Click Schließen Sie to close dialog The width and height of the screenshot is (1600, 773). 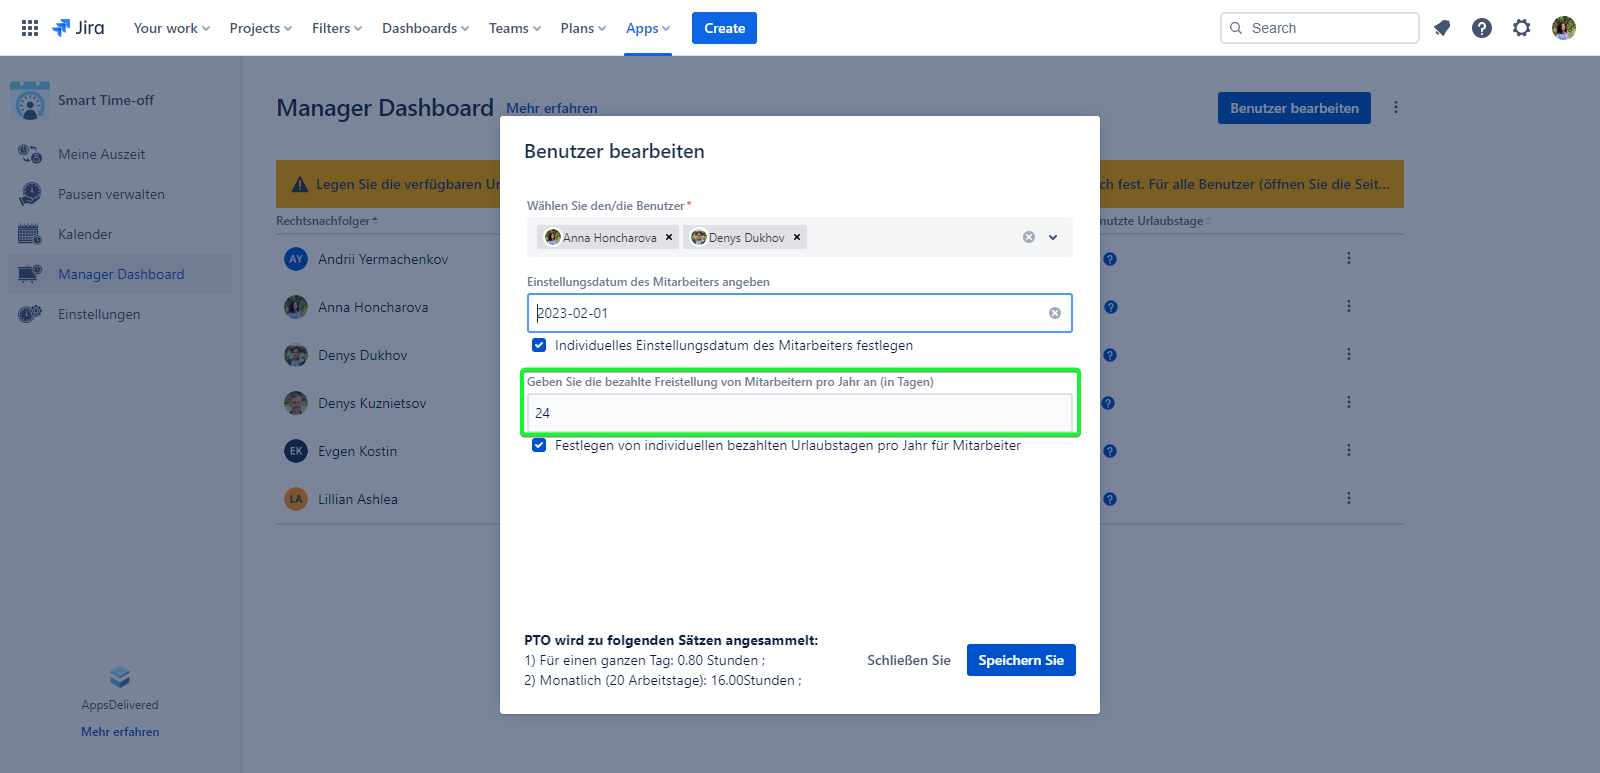[908, 660]
